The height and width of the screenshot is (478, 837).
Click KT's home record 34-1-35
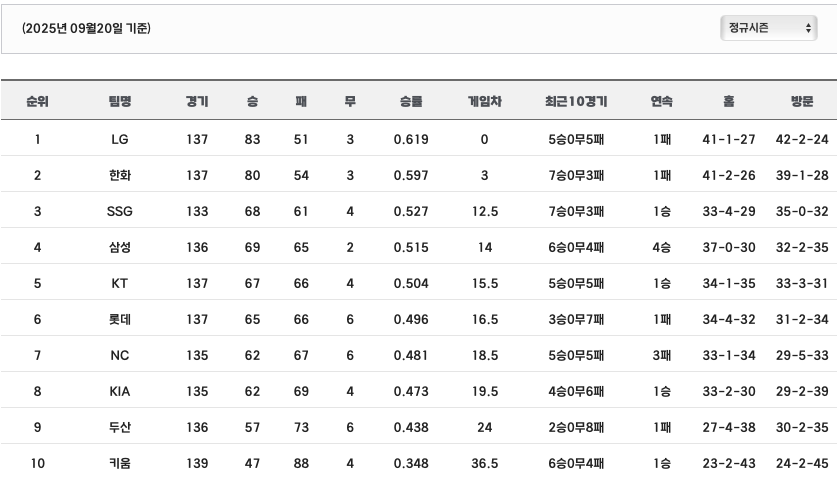(729, 284)
